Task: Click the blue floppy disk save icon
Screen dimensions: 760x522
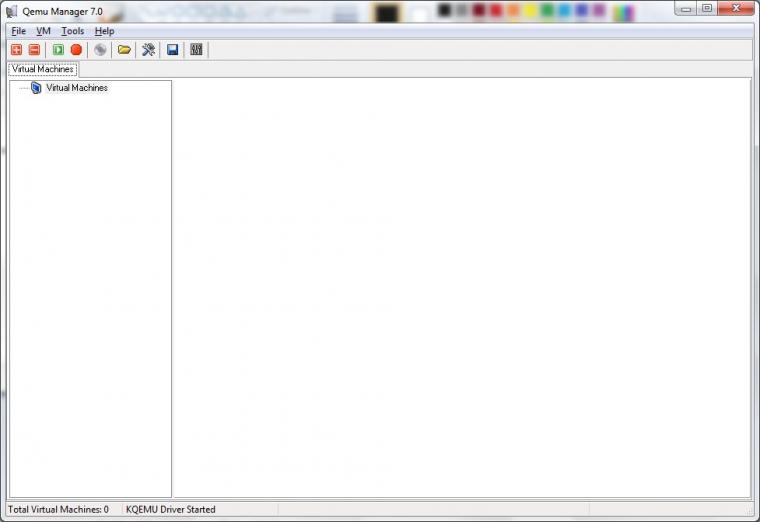Action: tap(173, 50)
